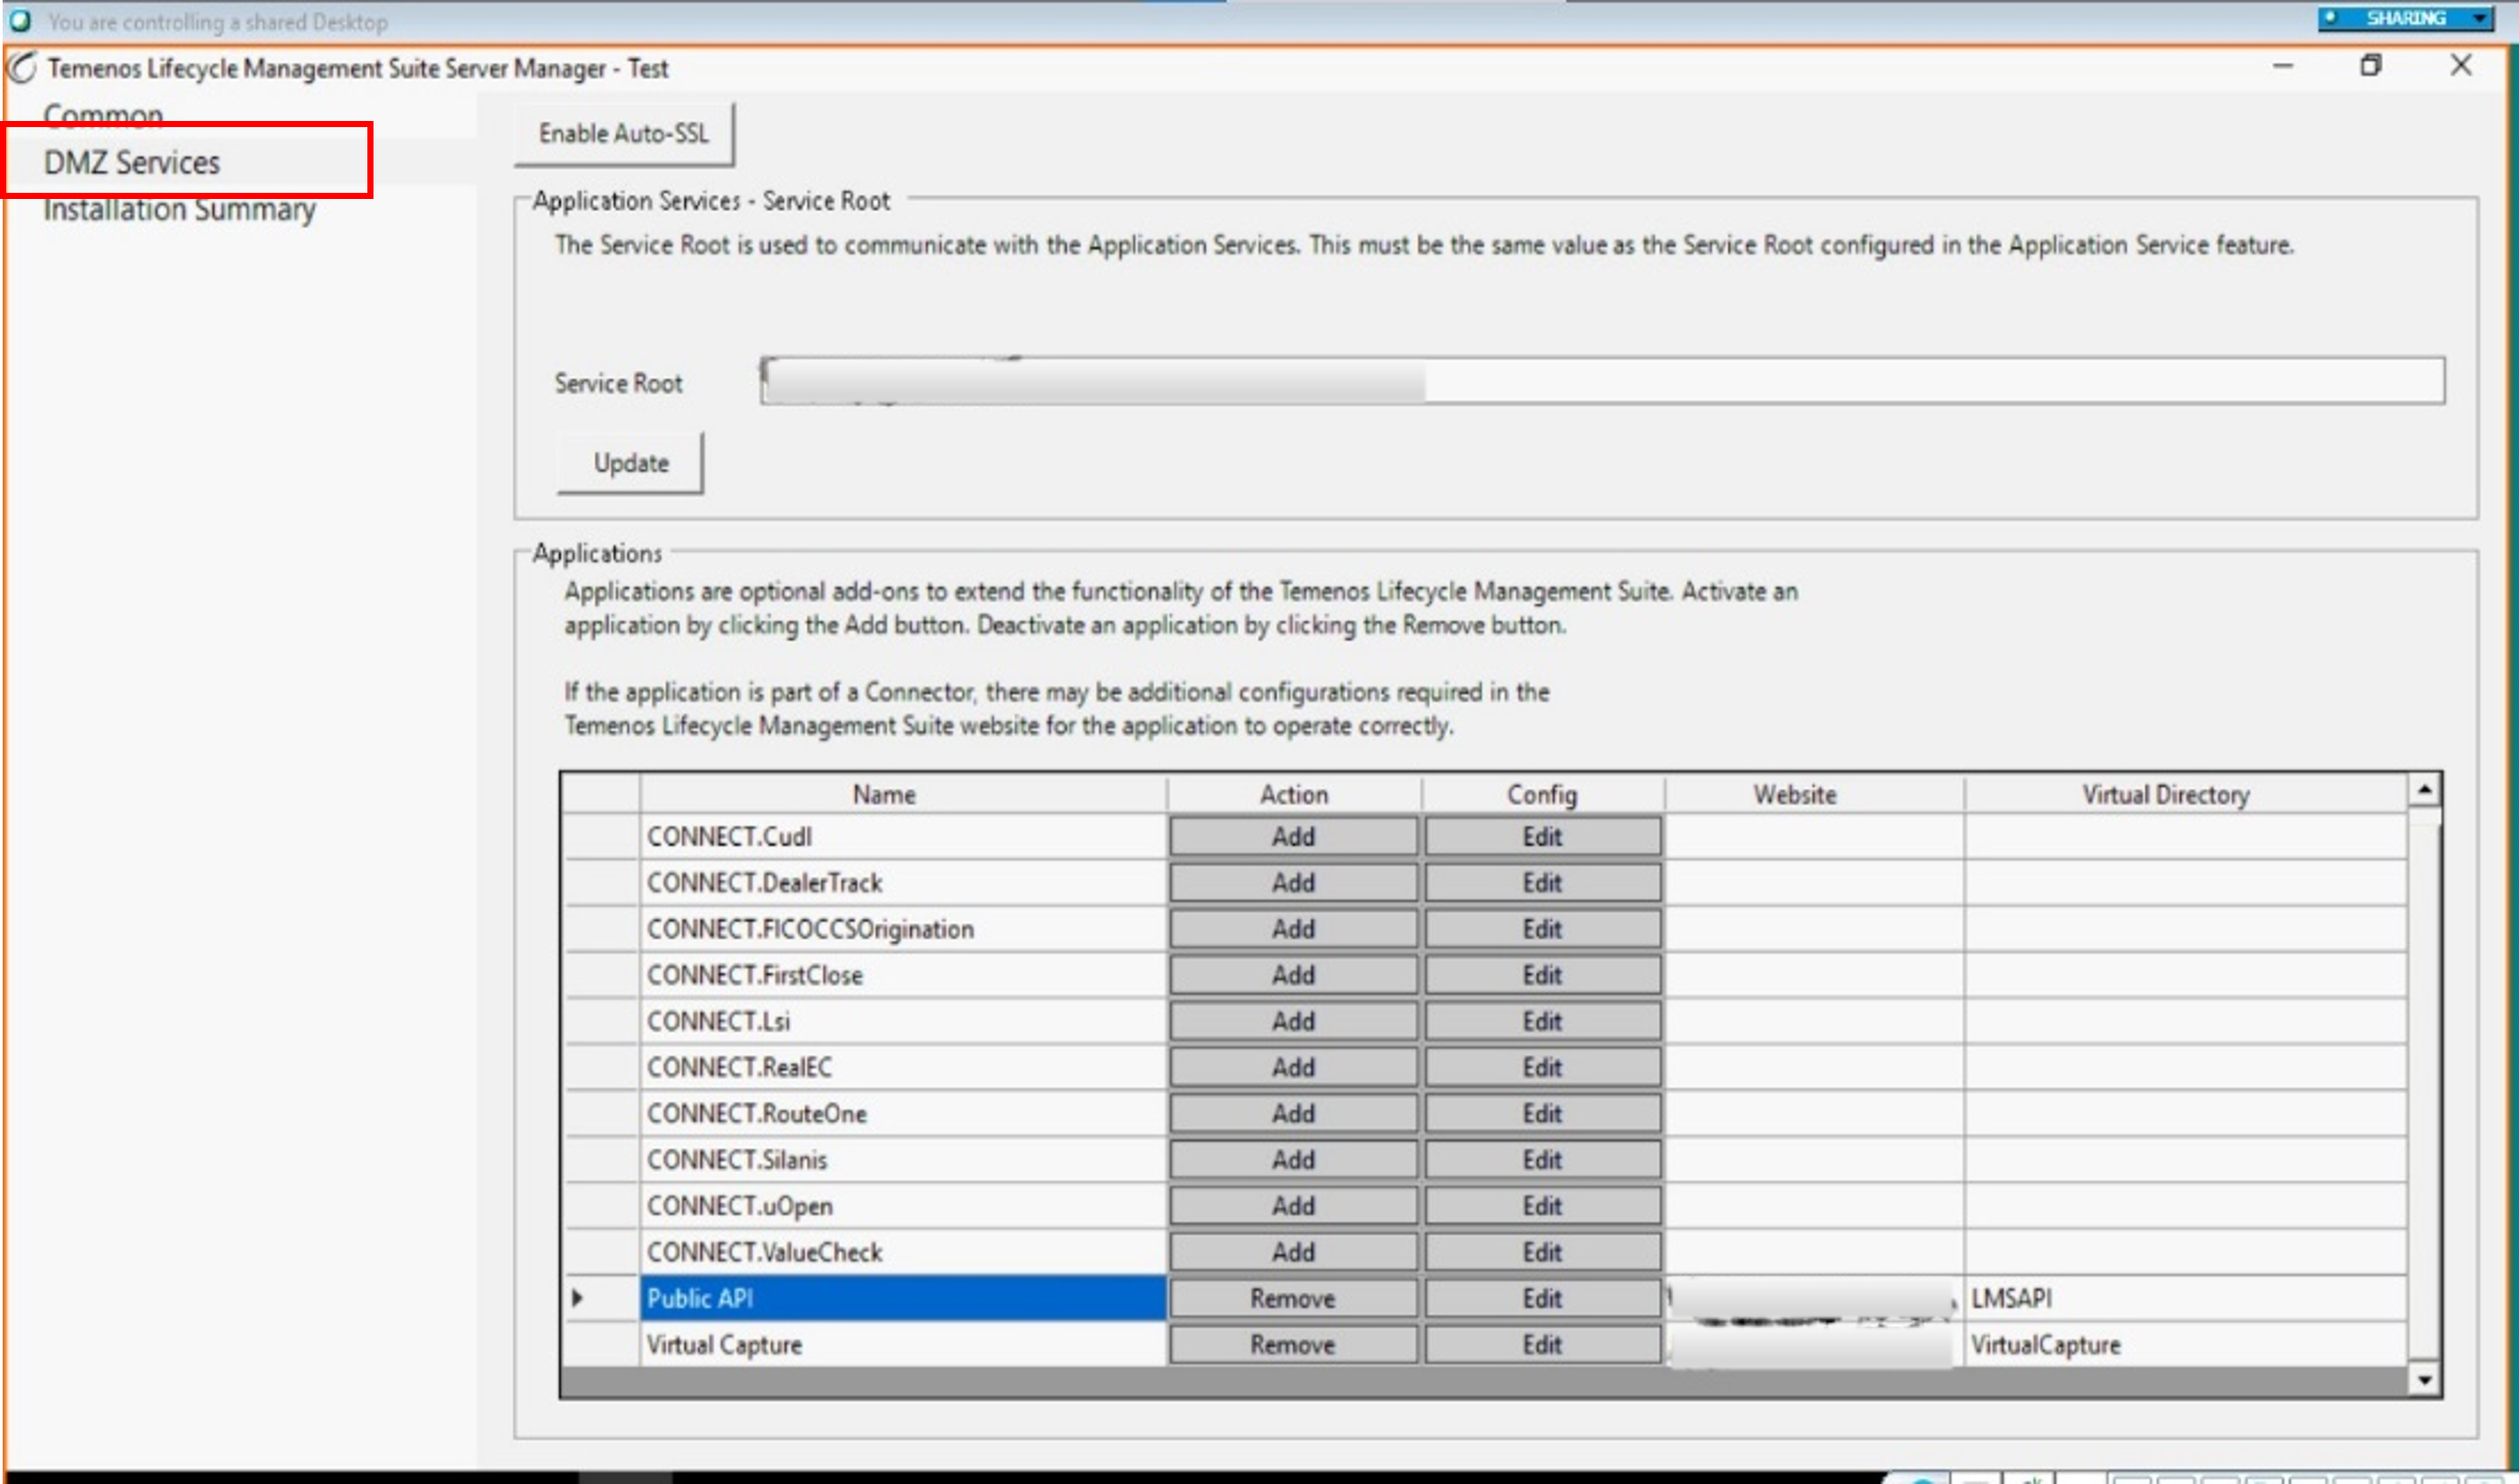Add the CONNECT.RouteOne application
Screen dimensions: 2519x1484
click(x=1293, y=1113)
